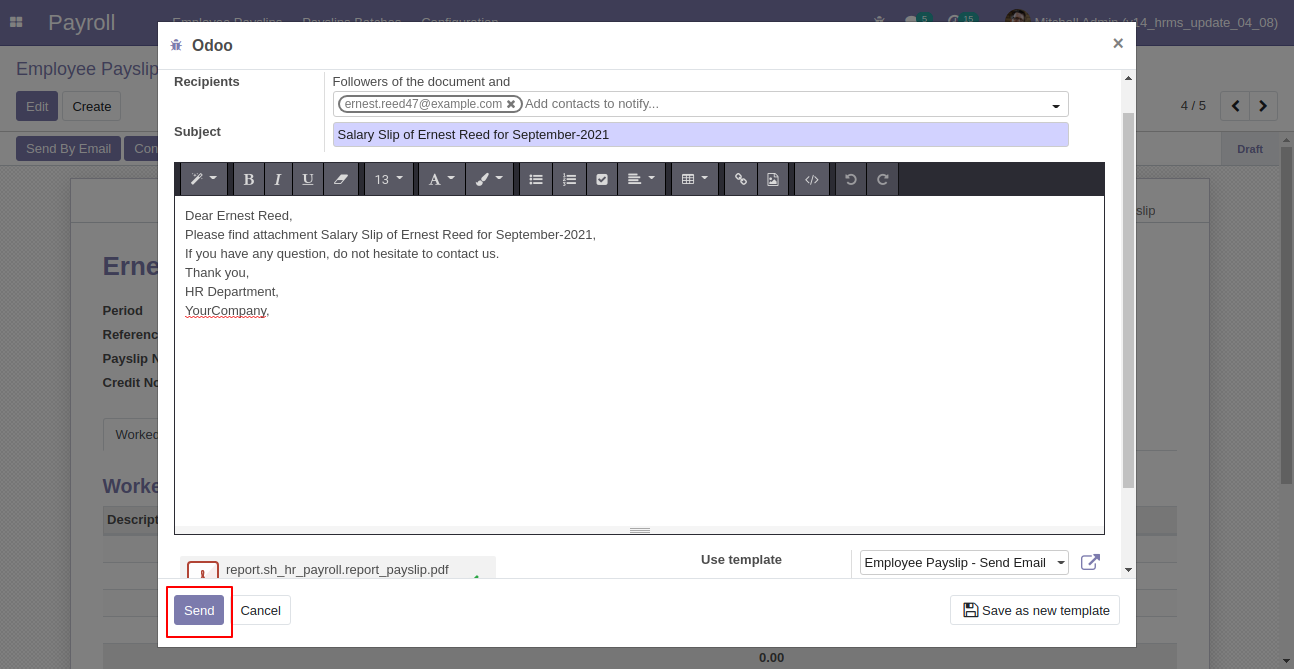This screenshot has width=1294, height=669.
Task: Go to the previous record arrow
Action: pos(1236,105)
